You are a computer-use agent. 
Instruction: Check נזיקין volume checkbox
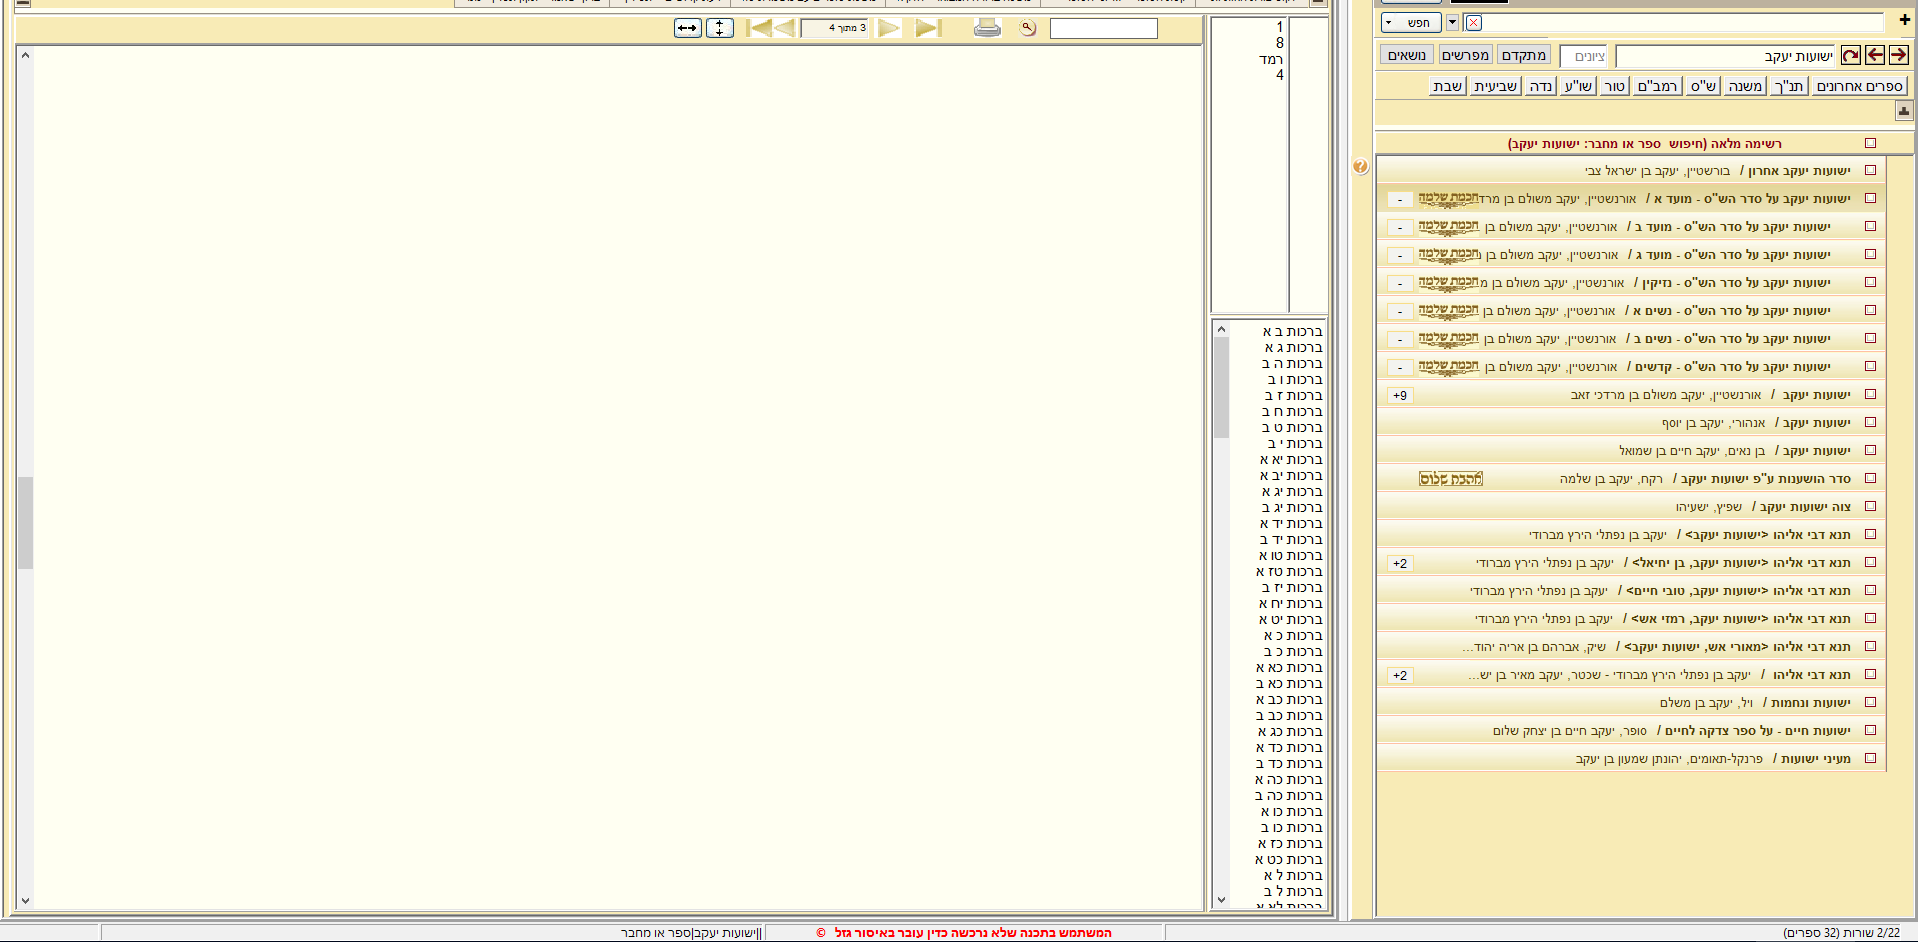pyautogui.click(x=1870, y=283)
